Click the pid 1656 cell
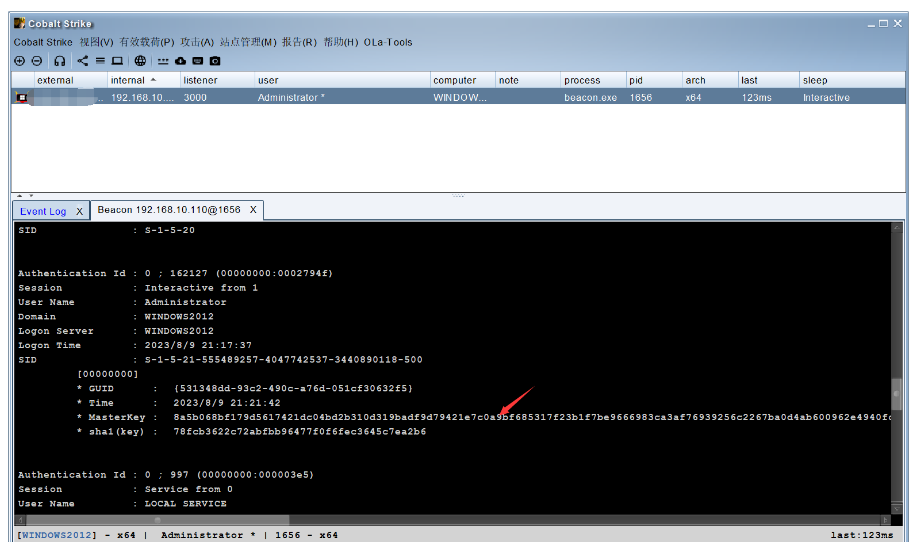The image size is (910, 542). (x=641, y=97)
